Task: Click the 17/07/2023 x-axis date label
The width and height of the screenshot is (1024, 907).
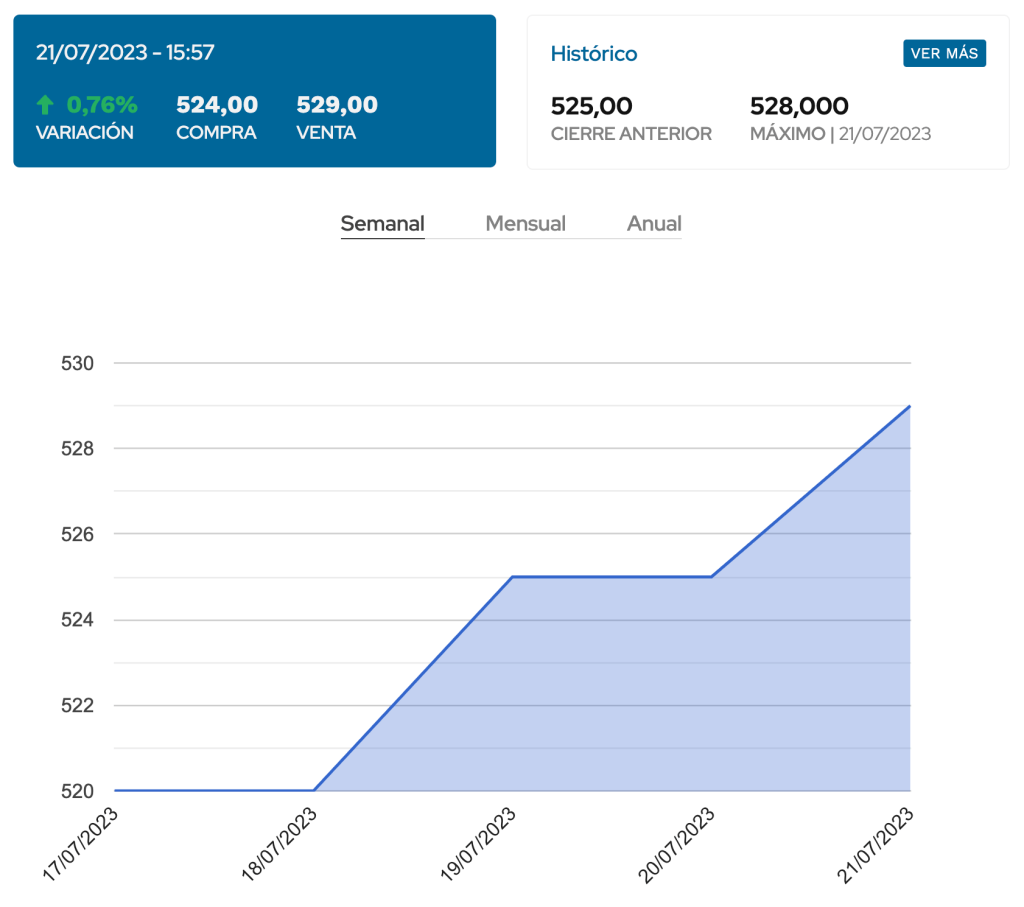Action: point(81,845)
